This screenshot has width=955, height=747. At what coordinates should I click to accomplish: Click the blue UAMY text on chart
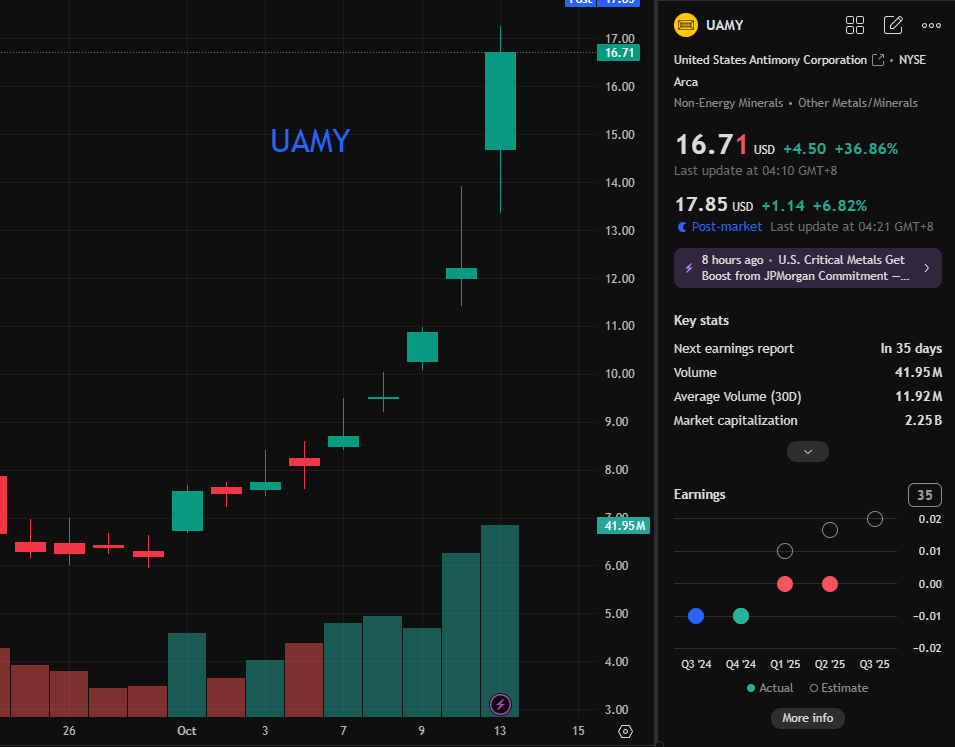click(310, 141)
